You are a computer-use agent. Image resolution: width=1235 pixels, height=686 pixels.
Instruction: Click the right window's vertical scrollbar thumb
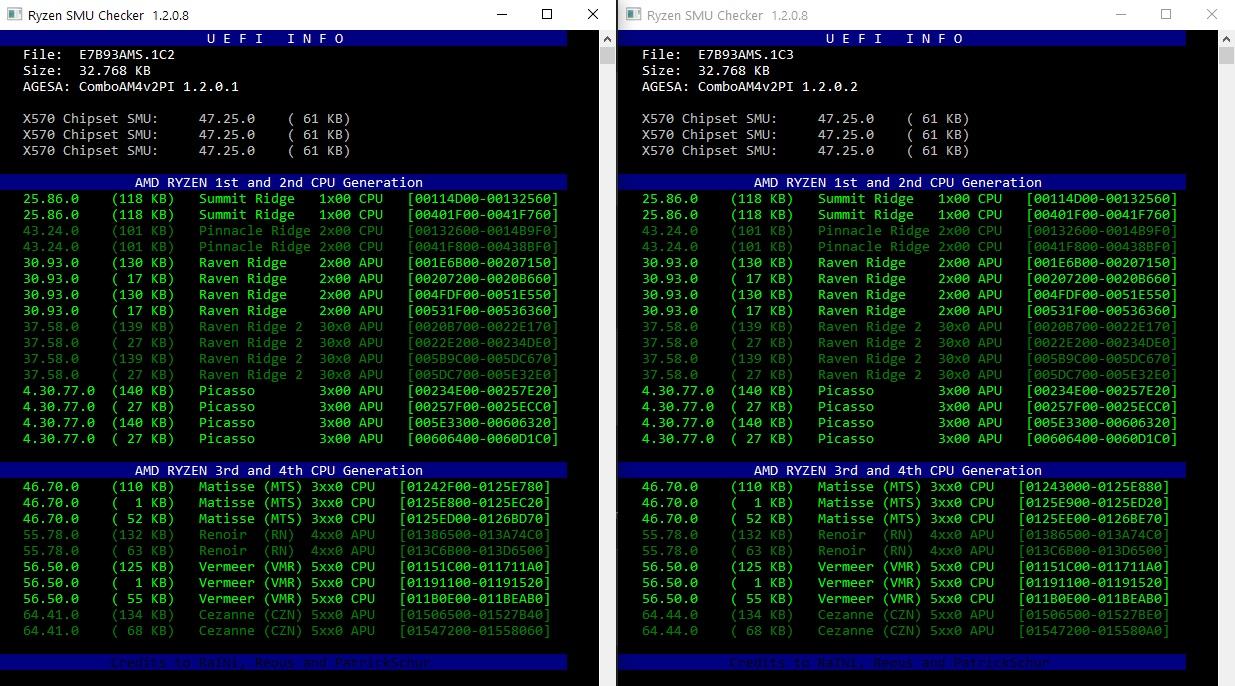click(1226, 56)
